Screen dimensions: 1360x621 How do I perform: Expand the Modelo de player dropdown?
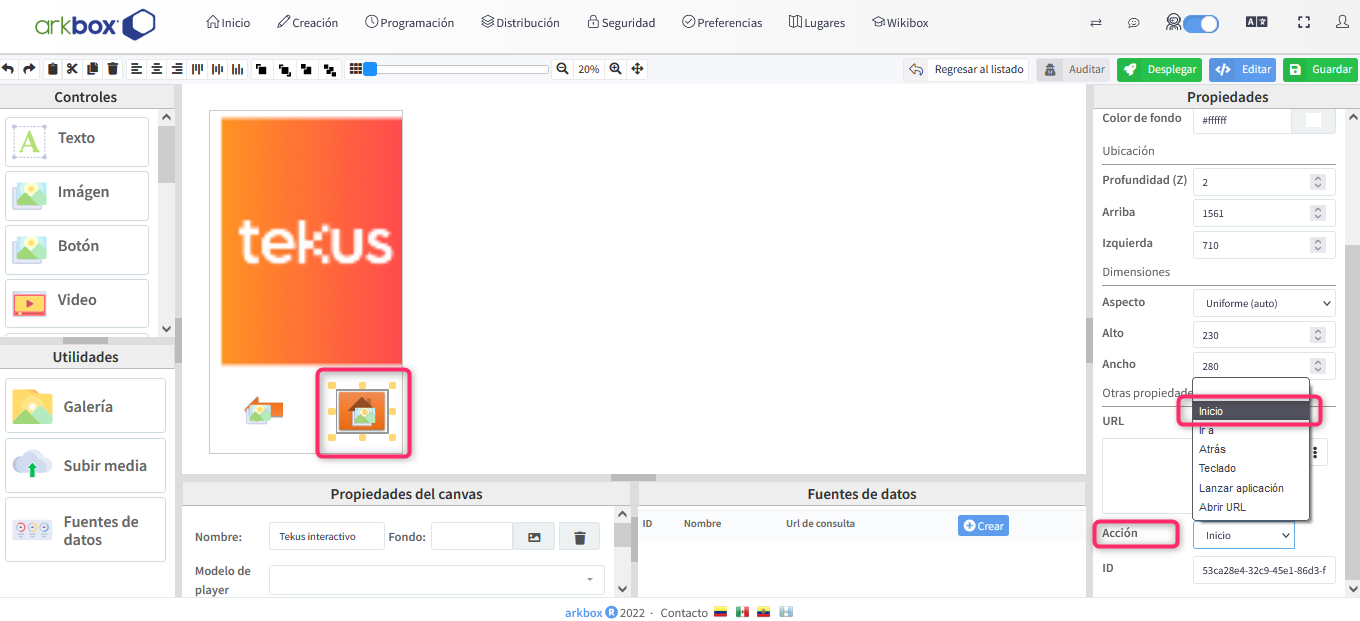(436, 579)
